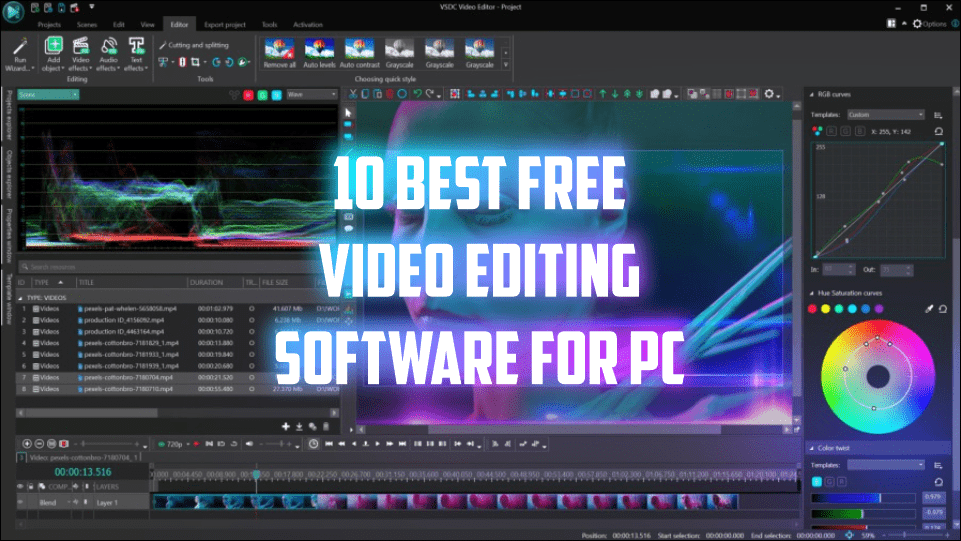Viewport: 961px width, 541px height.
Task: Reset the RGB curves with the reset icon
Action: point(938,131)
